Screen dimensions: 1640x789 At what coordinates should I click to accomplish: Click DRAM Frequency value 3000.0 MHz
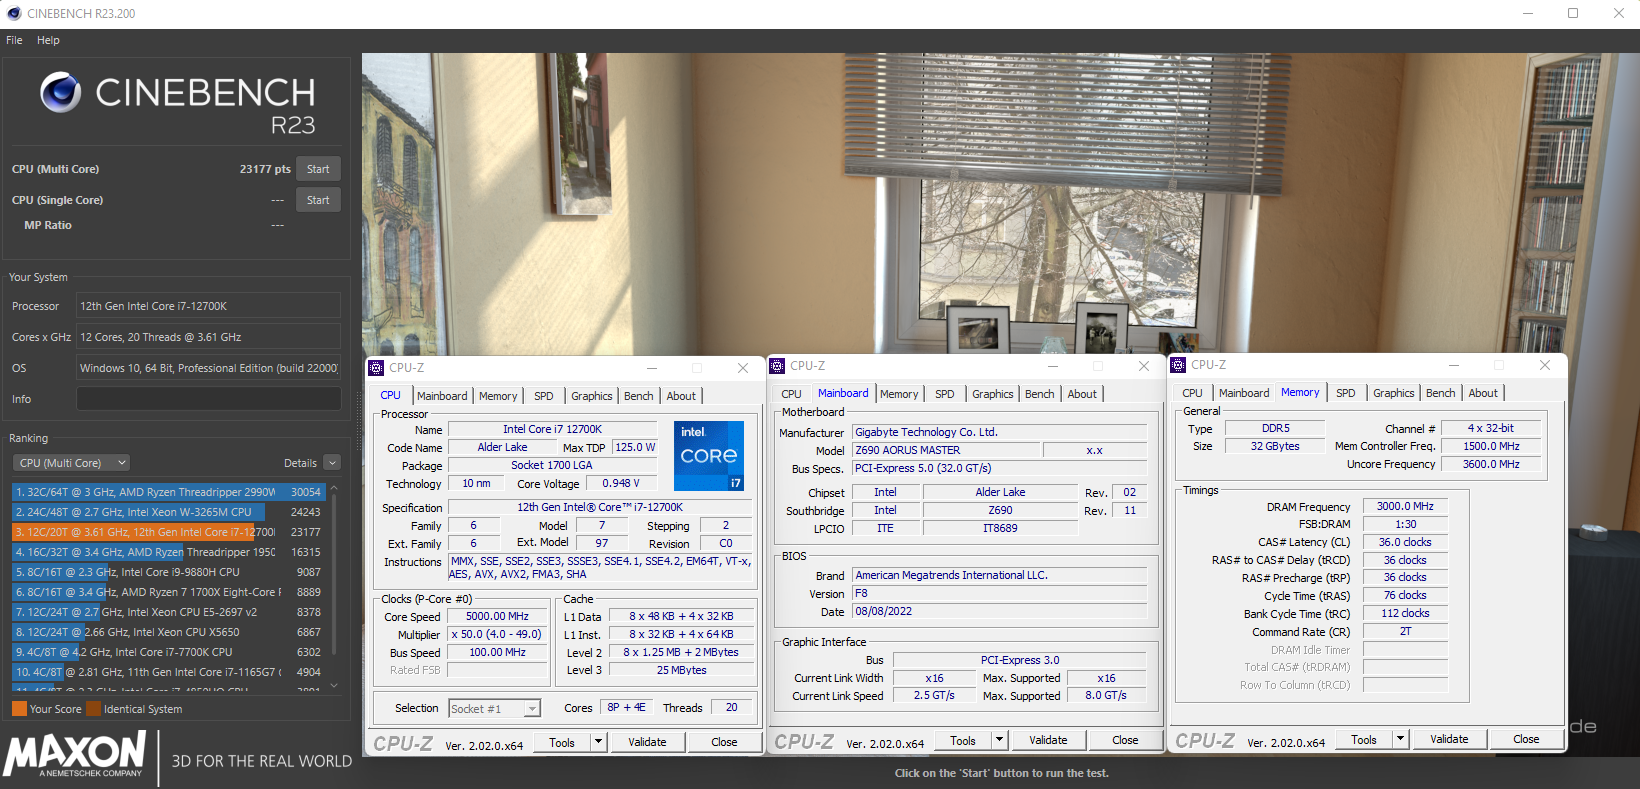[x=1405, y=506]
